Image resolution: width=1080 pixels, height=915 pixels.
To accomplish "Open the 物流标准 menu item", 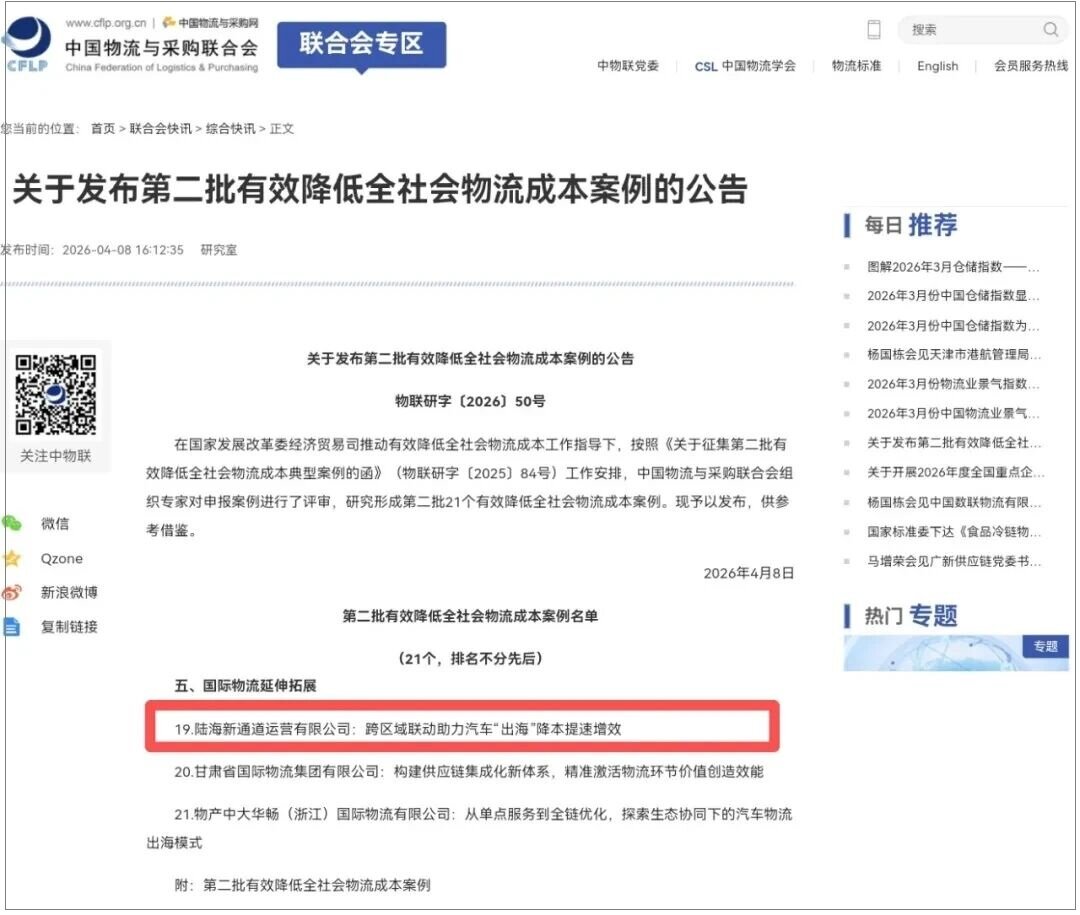I will pyautogui.click(x=856, y=66).
